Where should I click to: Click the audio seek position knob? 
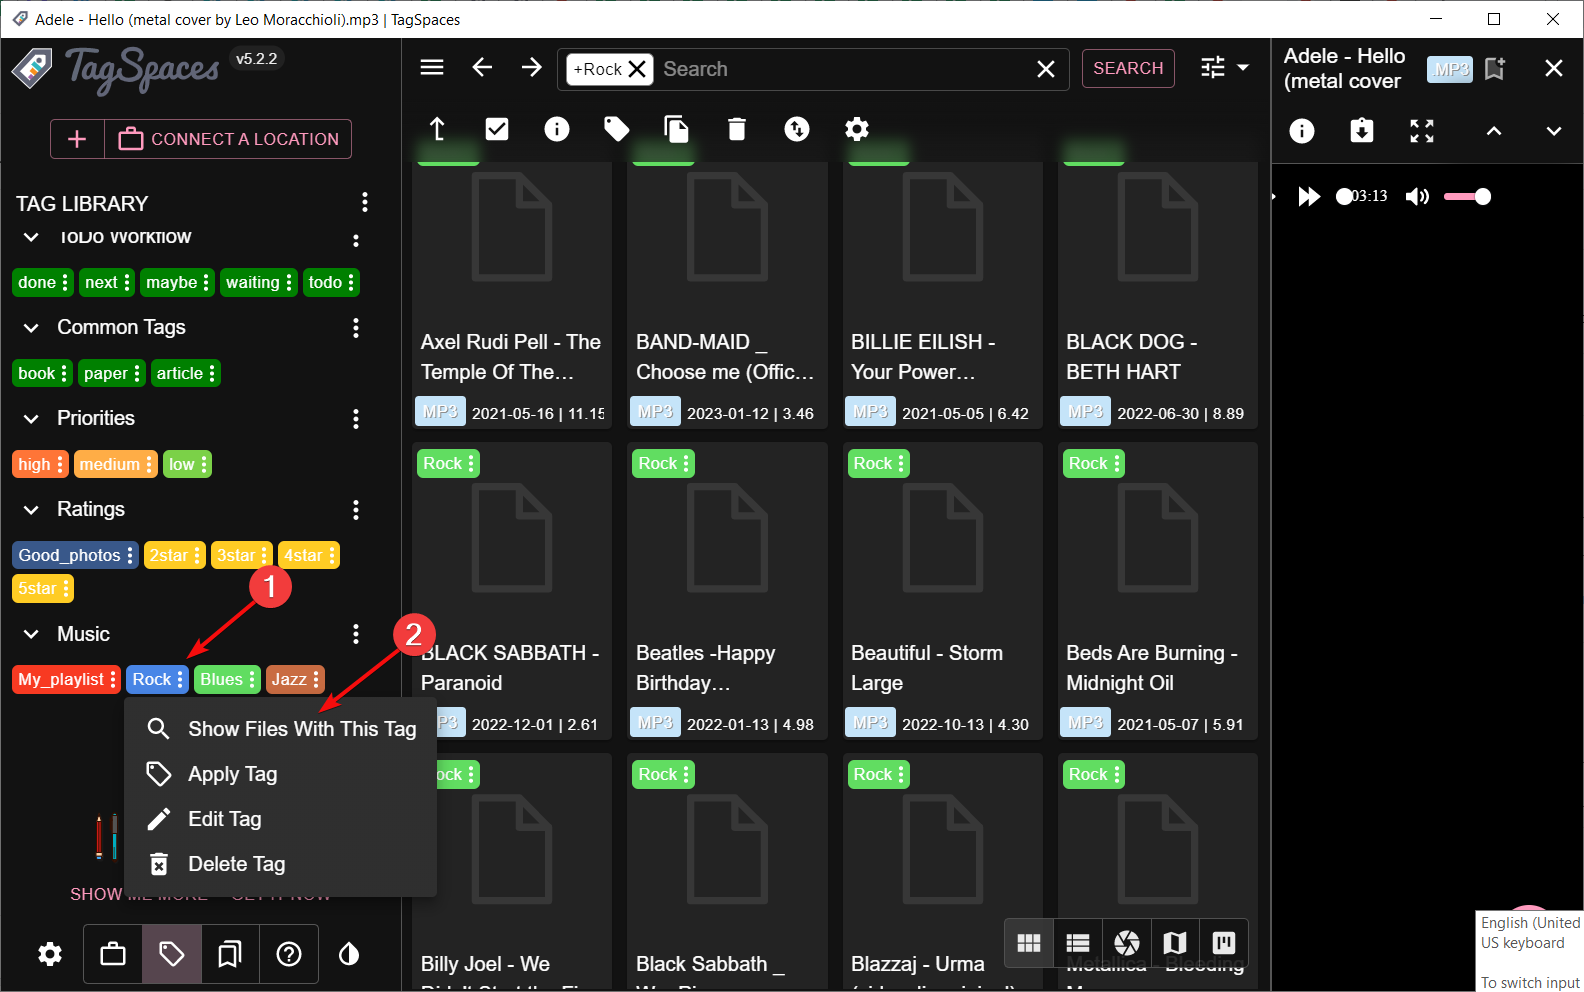1344,197
